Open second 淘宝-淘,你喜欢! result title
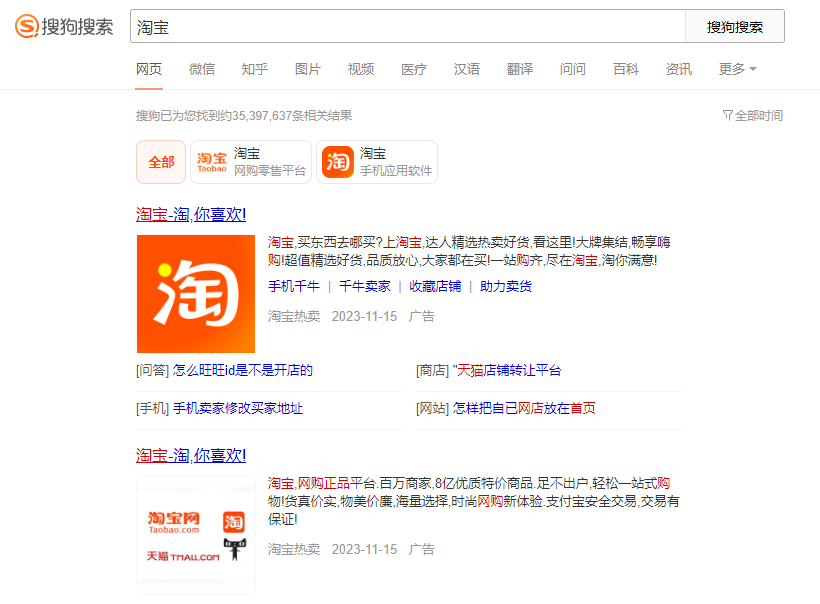This screenshot has height=604, width=820. point(191,455)
